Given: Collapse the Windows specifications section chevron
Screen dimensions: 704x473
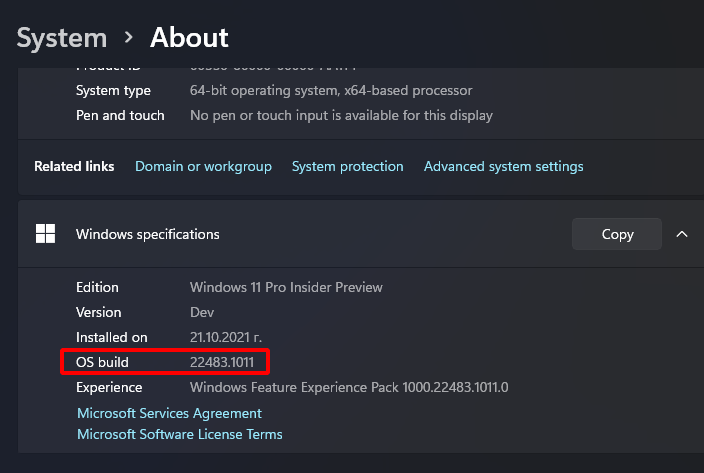Looking at the screenshot, I should 682,234.
